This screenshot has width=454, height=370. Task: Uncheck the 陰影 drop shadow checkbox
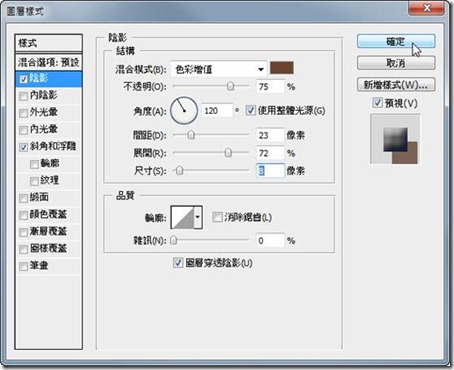pyautogui.click(x=23, y=79)
